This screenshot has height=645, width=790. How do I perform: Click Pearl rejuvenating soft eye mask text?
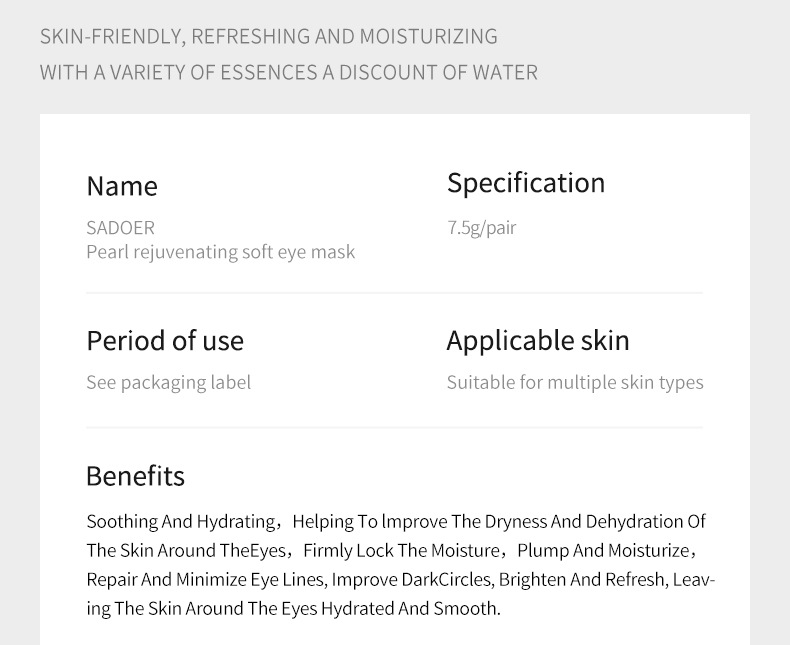tap(221, 252)
